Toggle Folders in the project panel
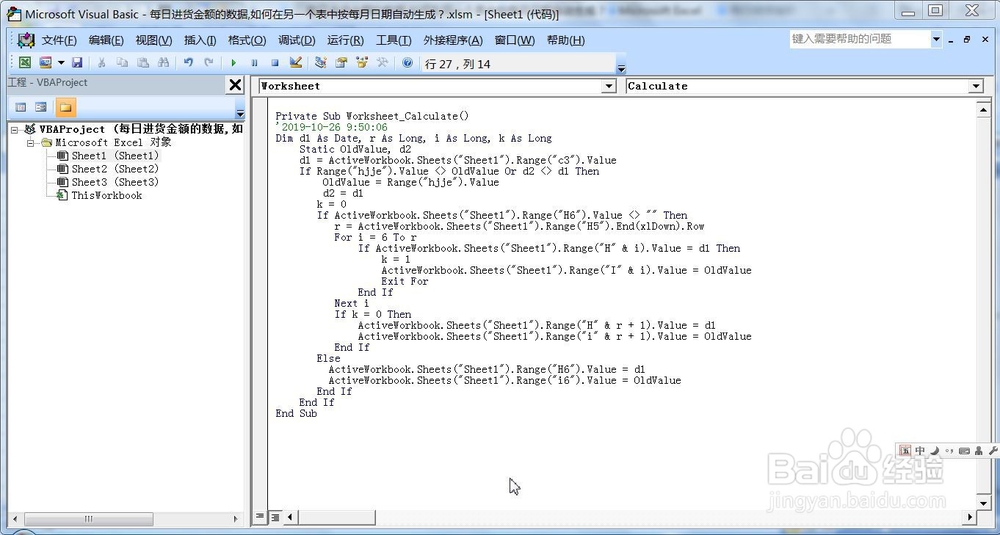This screenshot has height=535, width=1000. tap(64, 107)
